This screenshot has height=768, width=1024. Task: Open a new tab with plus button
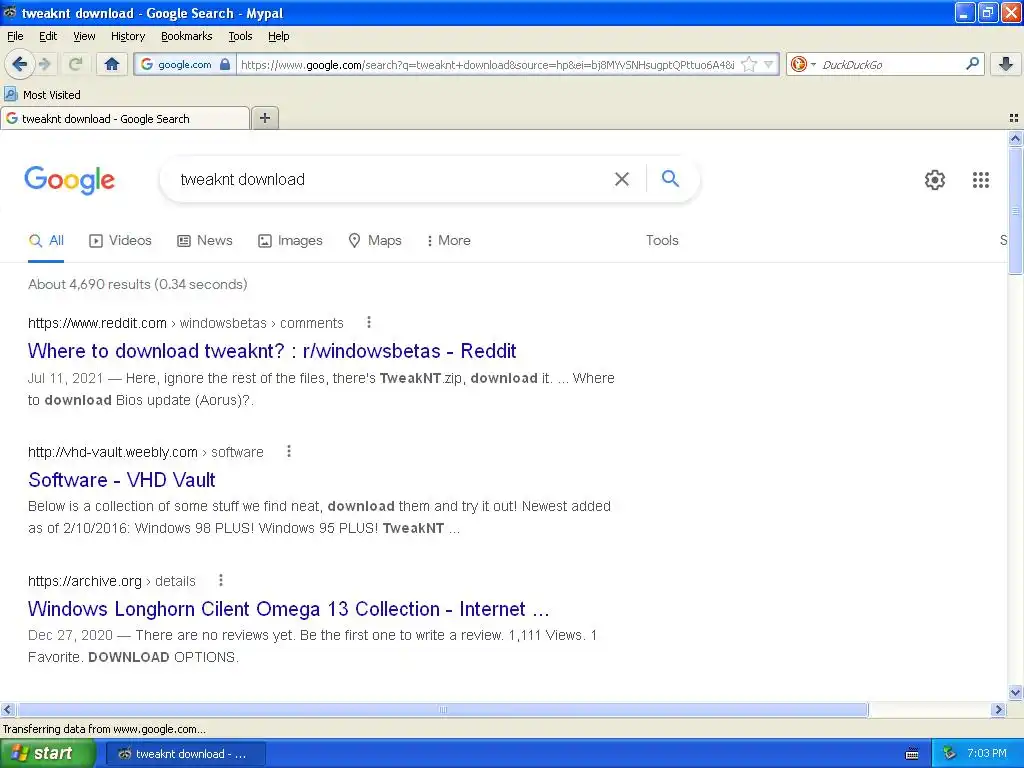(264, 118)
